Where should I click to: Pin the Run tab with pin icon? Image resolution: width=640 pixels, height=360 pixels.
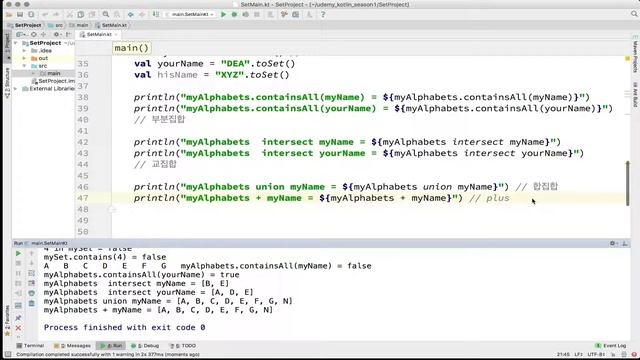(18, 318)
